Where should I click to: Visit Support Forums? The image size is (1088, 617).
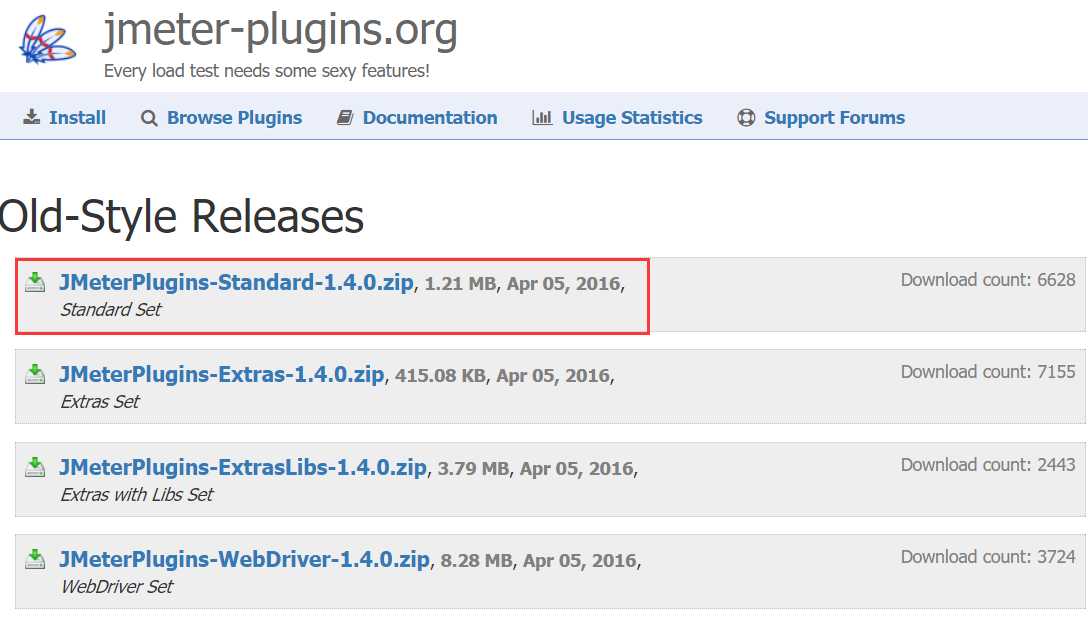[x=835, y=118]
